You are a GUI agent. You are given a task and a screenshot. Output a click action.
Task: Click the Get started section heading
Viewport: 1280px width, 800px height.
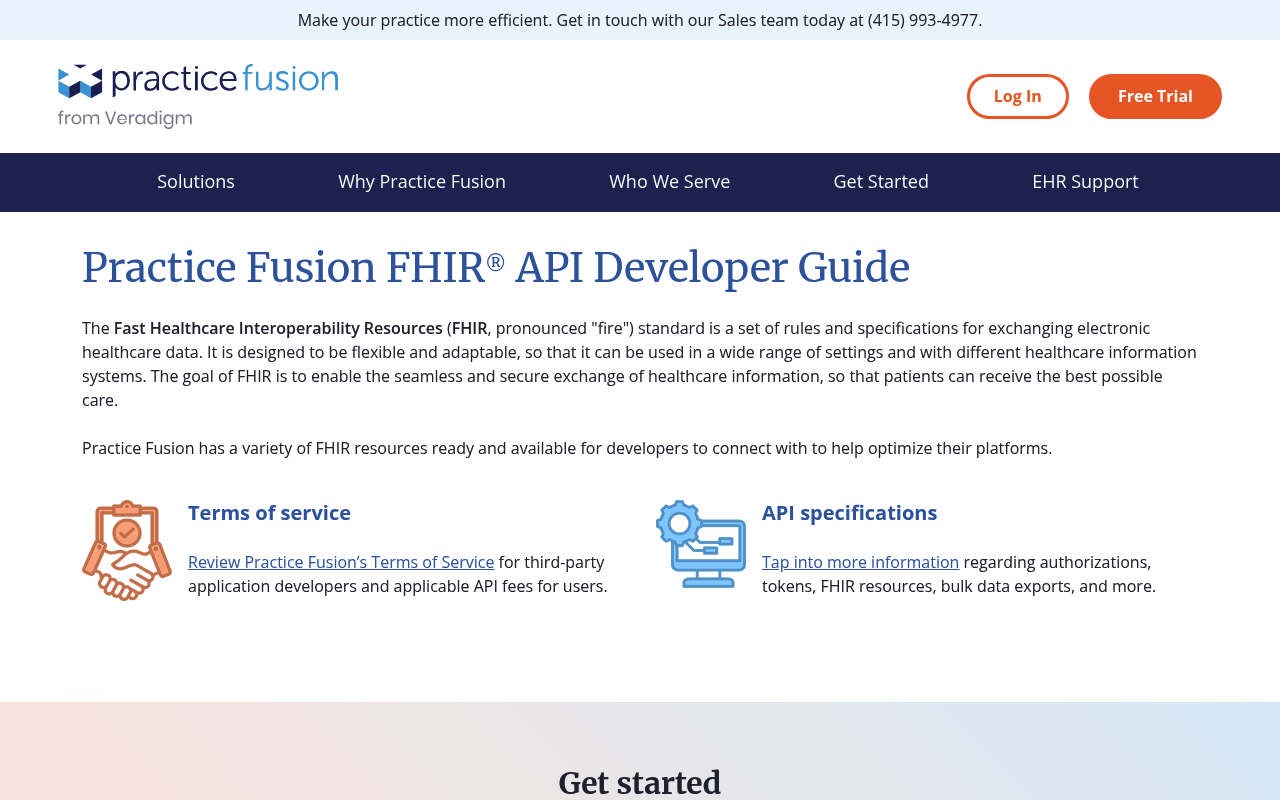(640, 783)
